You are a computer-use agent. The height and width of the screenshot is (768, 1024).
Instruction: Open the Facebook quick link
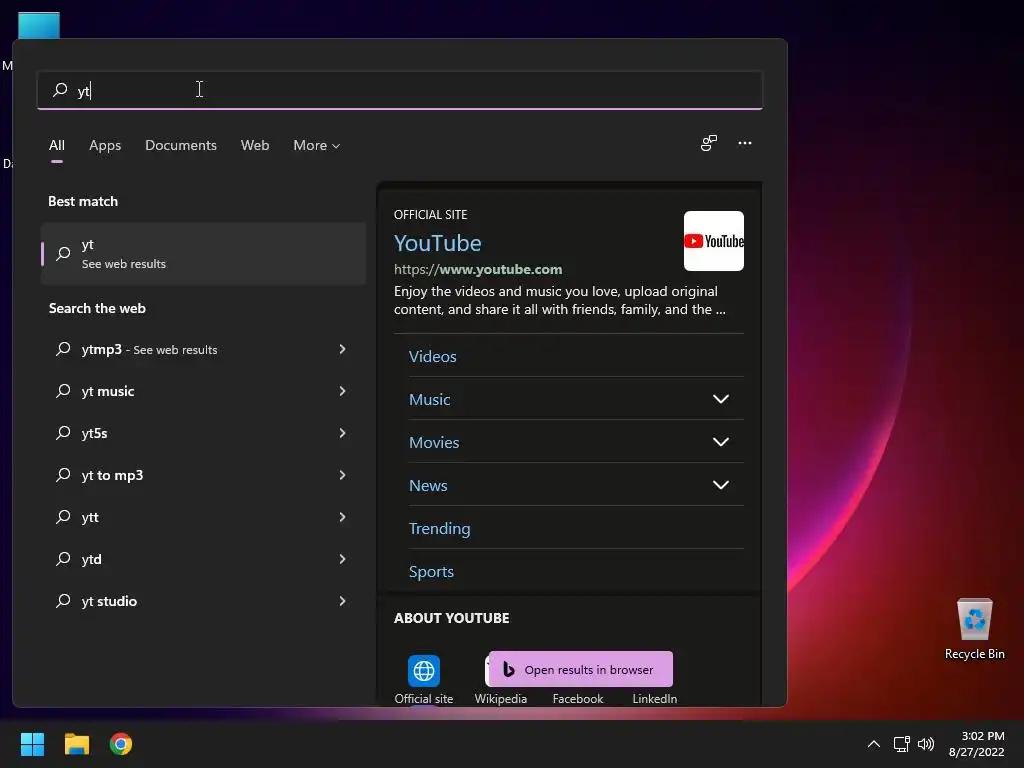(x=578, y=698)
